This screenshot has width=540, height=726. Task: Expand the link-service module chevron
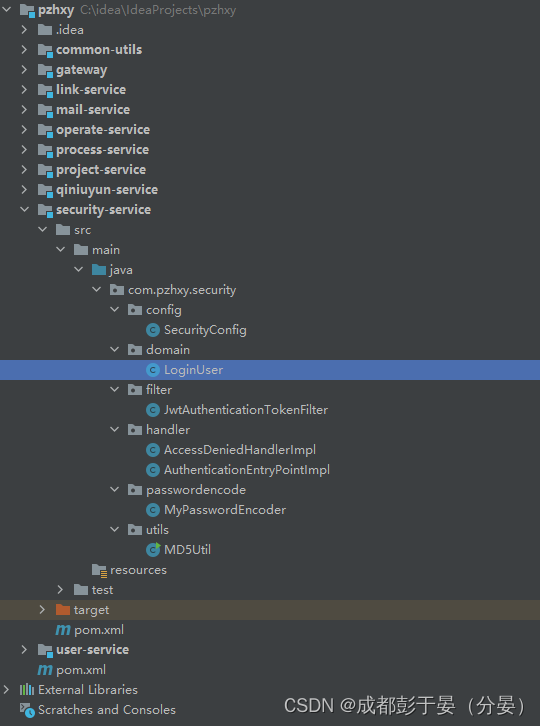24,89
